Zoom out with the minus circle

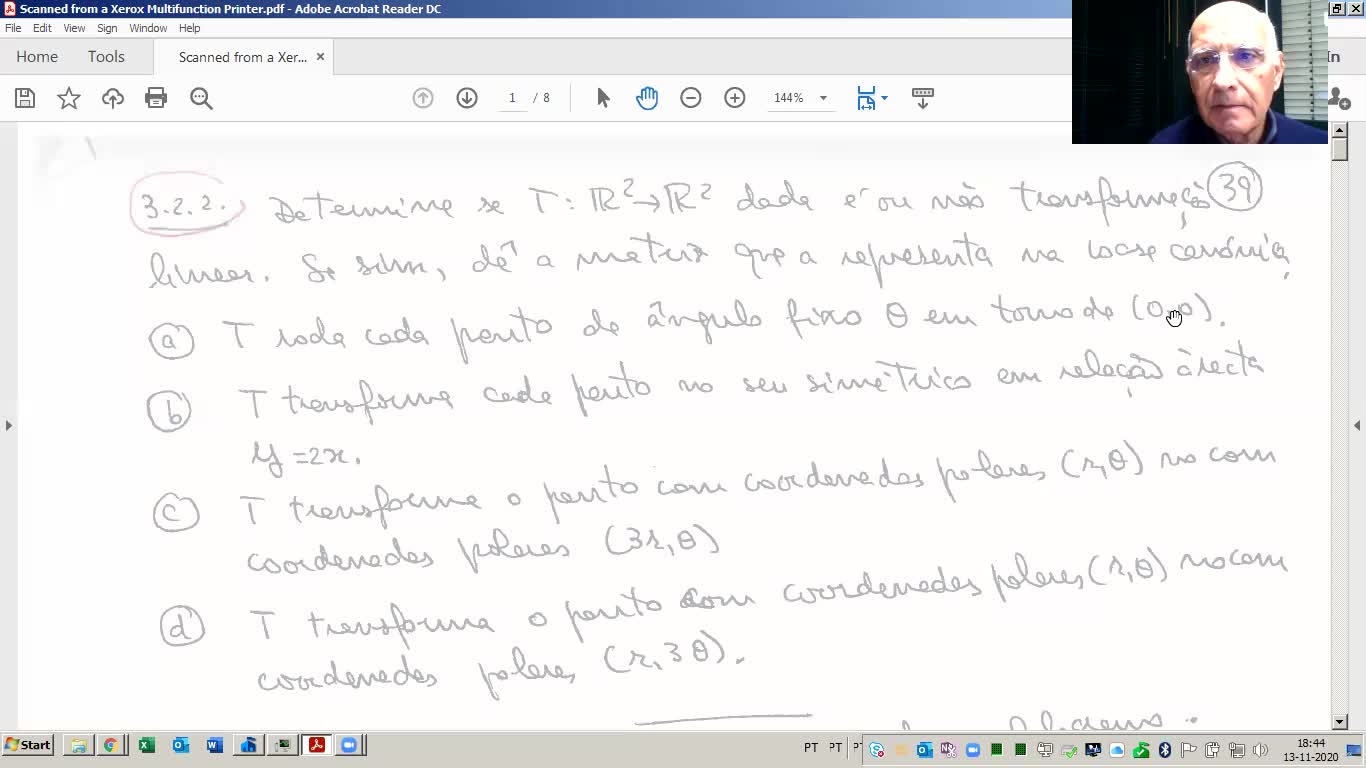691,98
